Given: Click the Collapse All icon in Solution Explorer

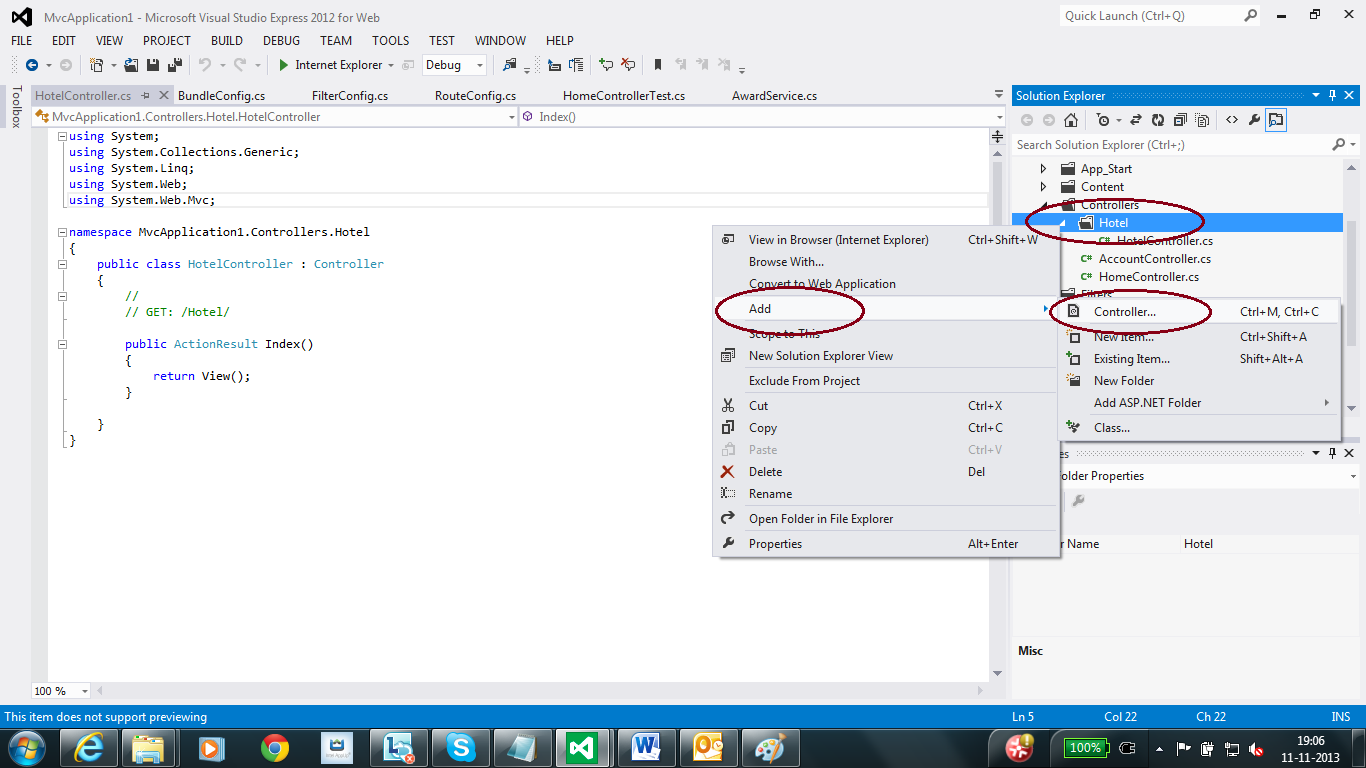Looking at the screenshot, I should point(1180,120).
